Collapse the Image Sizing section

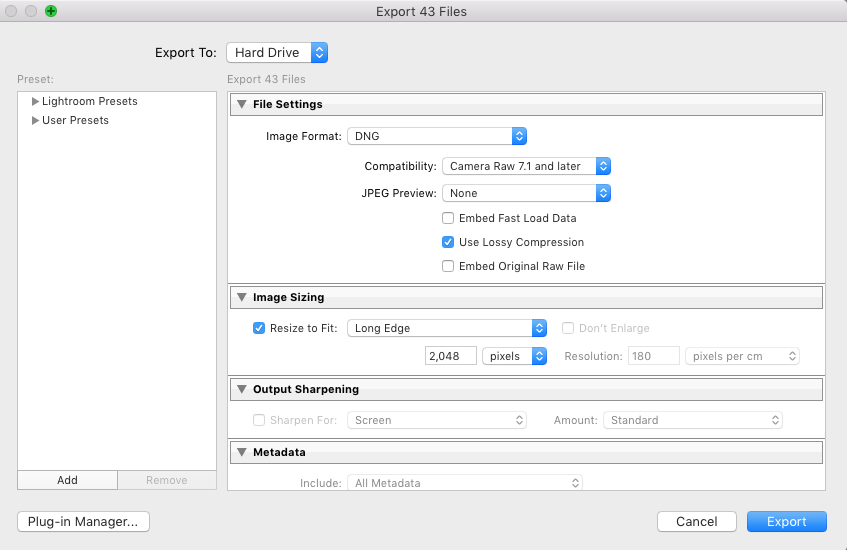pyautogui.click(x=242, y=297)
